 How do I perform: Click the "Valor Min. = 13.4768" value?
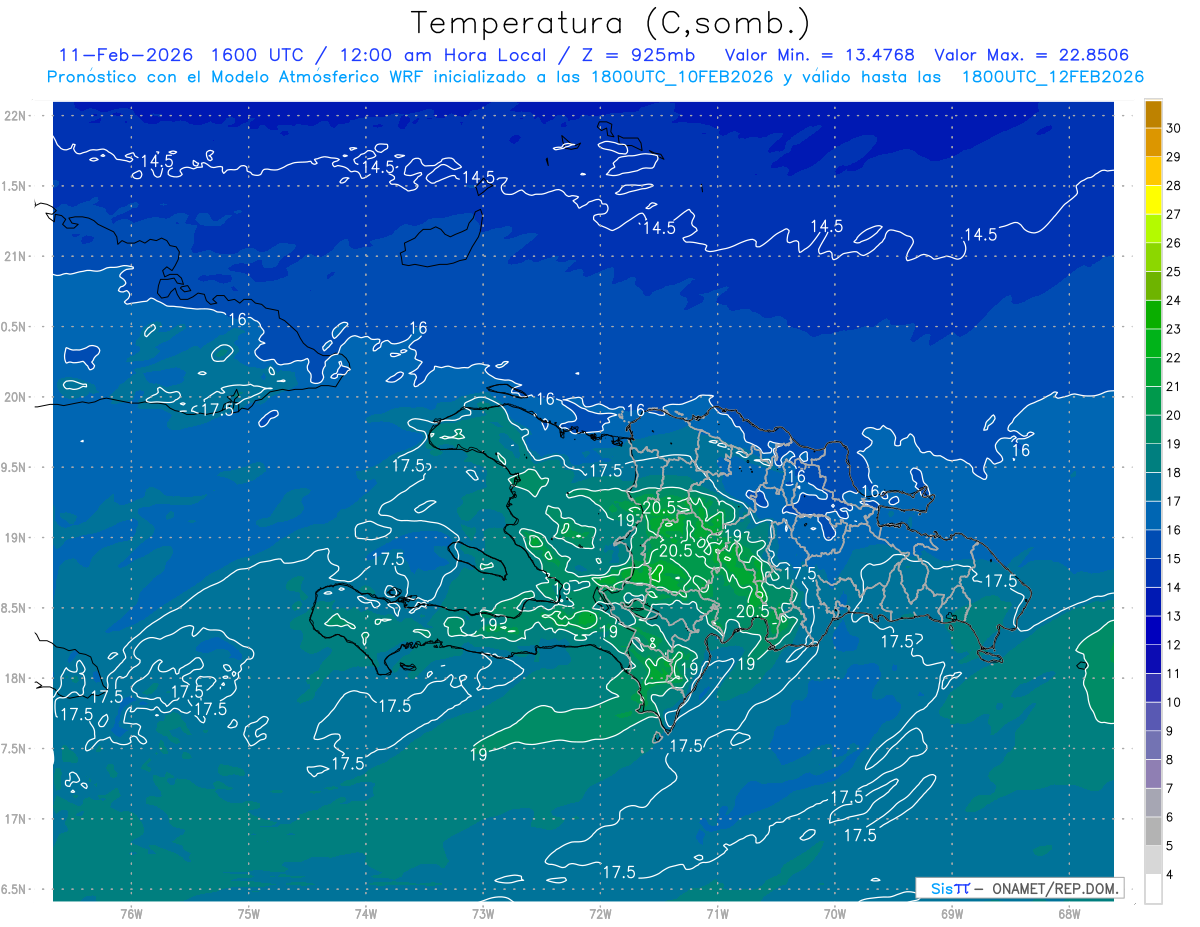click(x=819, y=55)
